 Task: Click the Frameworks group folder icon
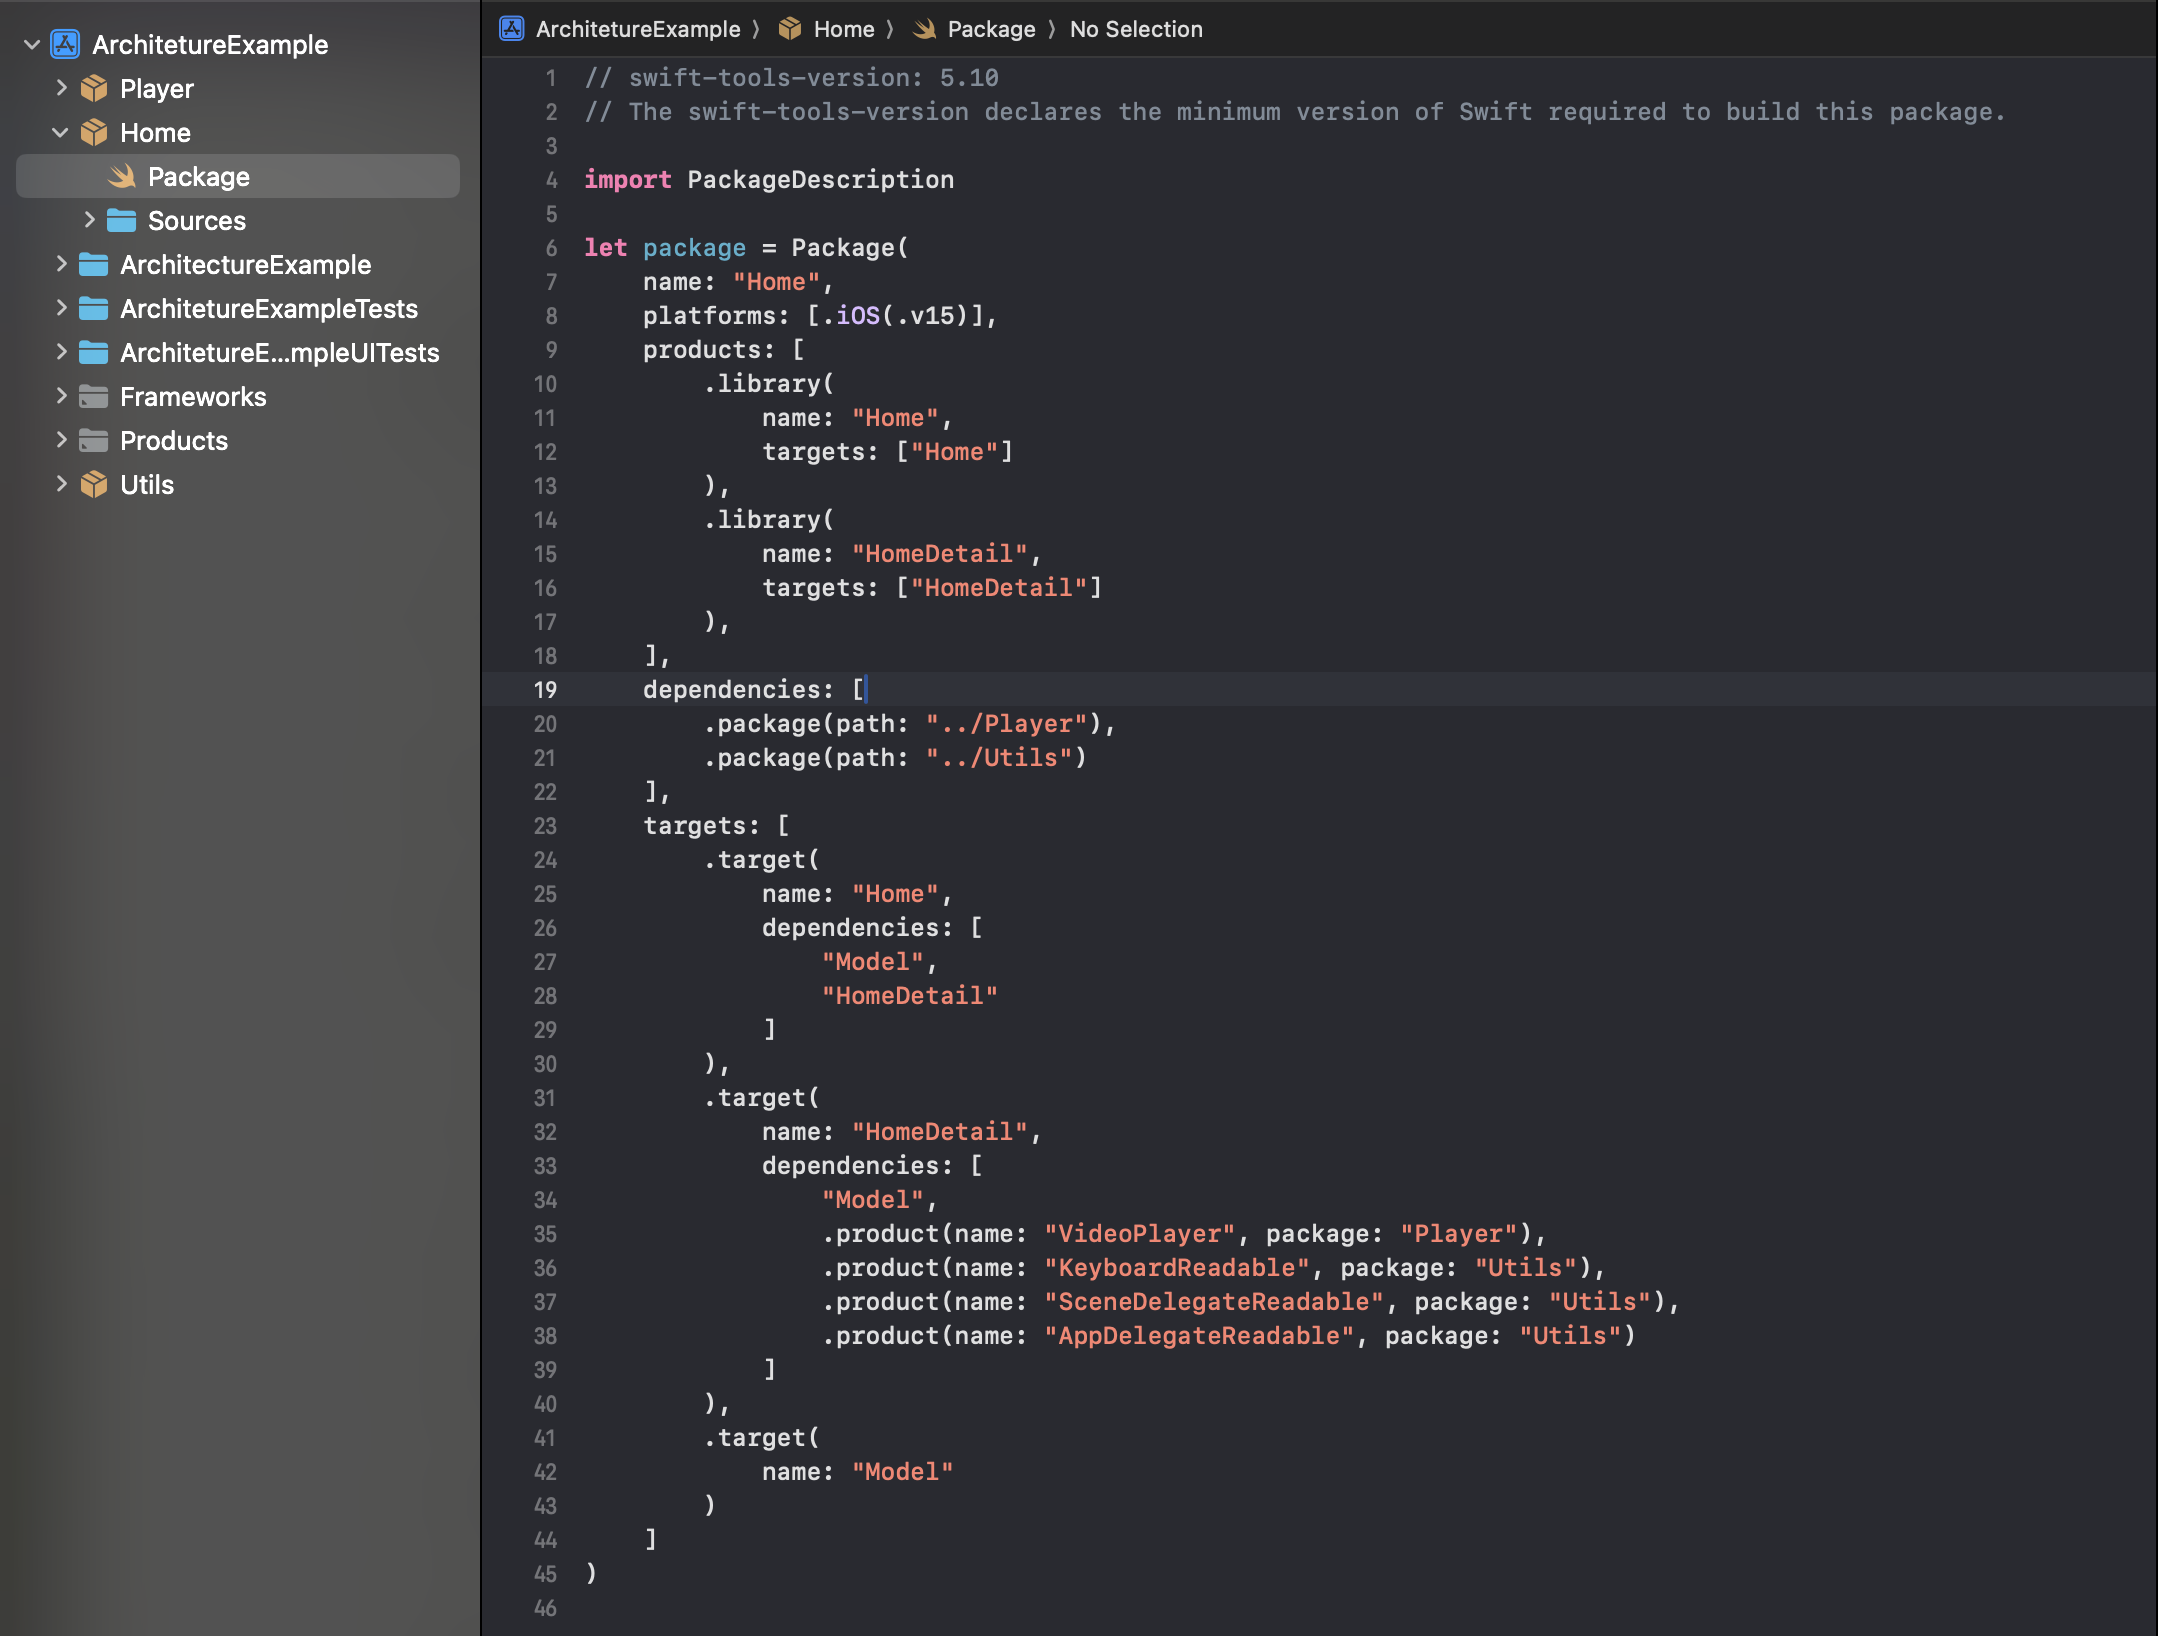pyautogui.click(x=94, y=396)
